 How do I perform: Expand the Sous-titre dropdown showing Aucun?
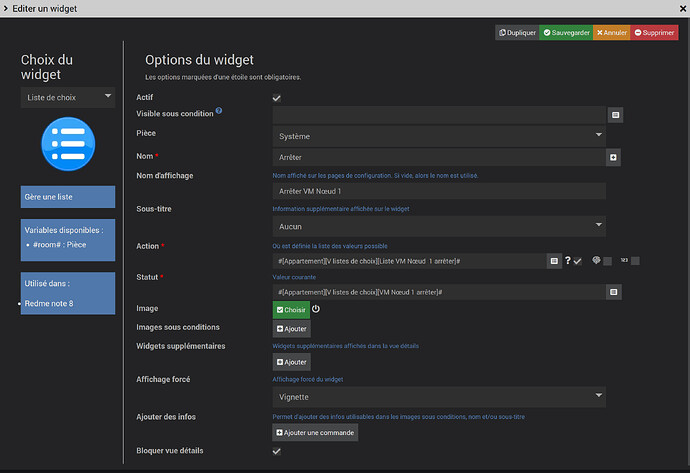point(439,226)
